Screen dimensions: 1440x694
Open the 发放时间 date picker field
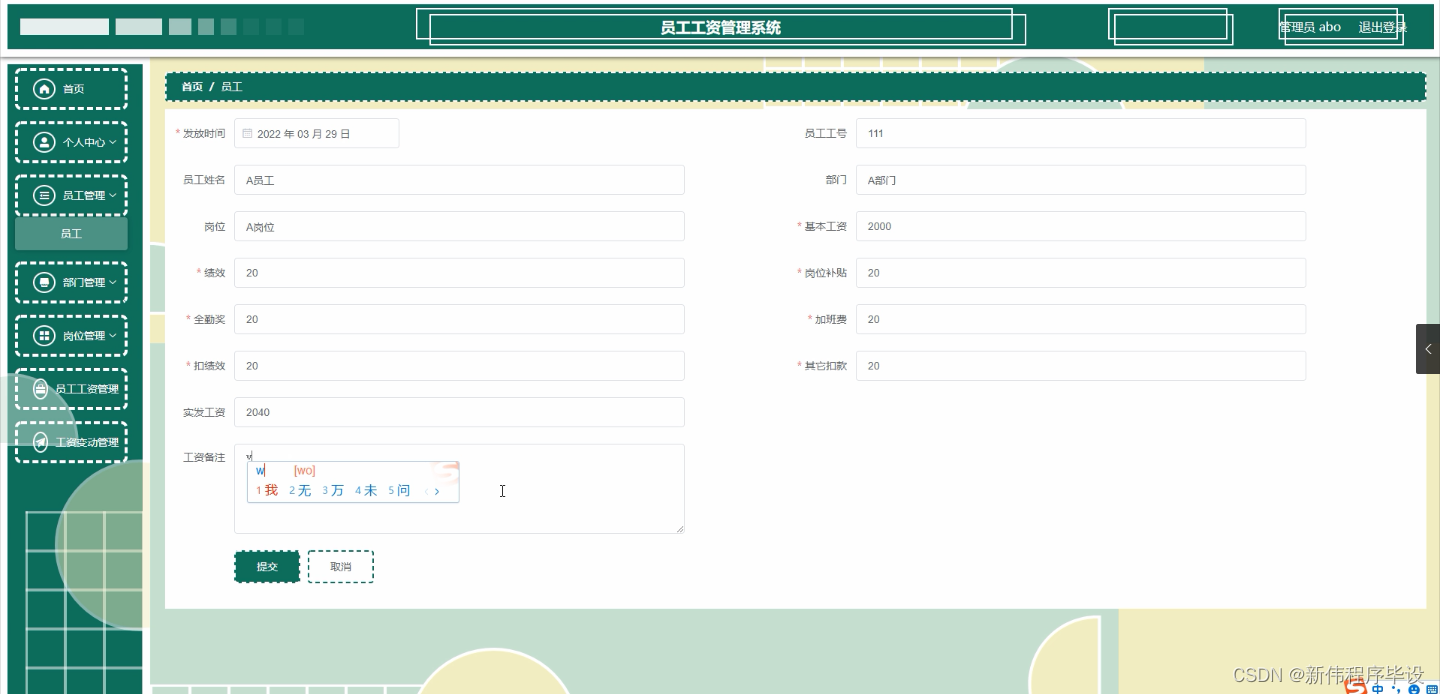(316, 133)
